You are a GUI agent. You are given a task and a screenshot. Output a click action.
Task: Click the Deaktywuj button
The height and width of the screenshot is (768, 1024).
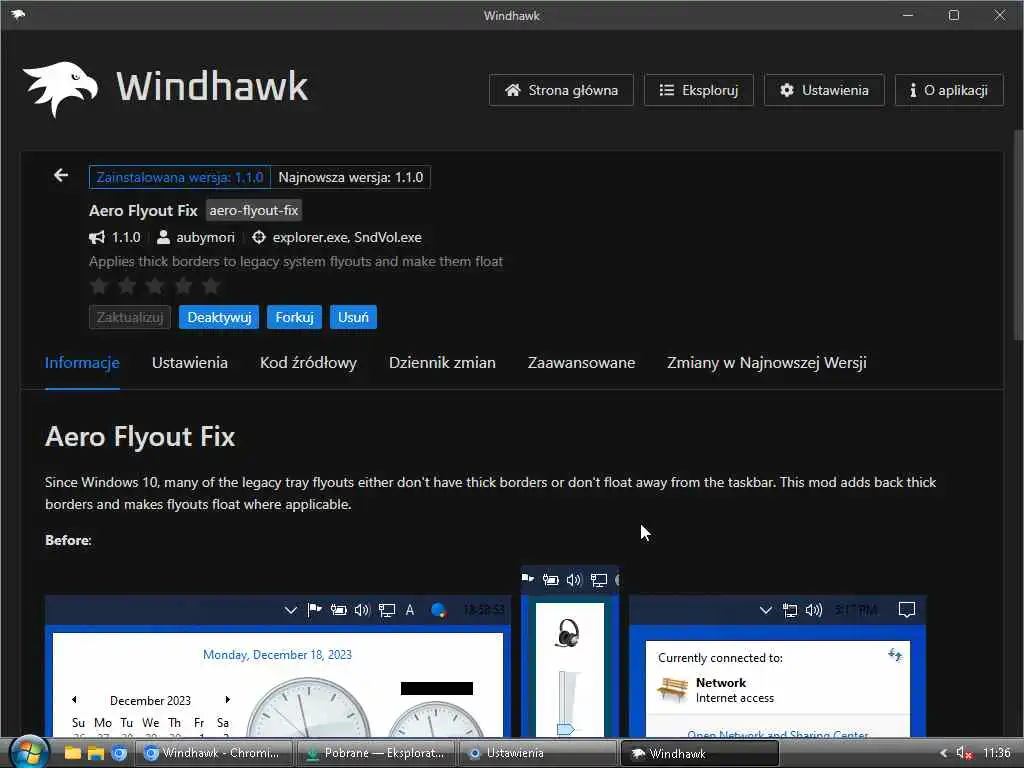(219, 317)
